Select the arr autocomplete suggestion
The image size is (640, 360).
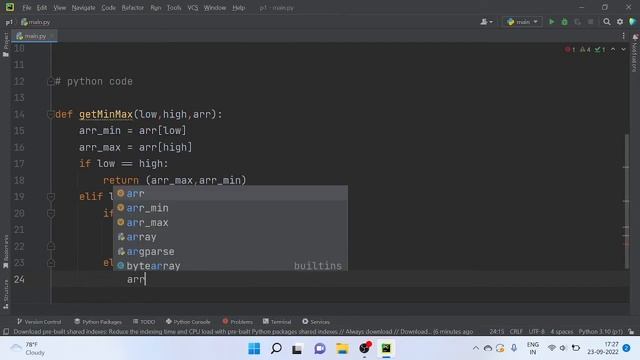click(230, 193)
